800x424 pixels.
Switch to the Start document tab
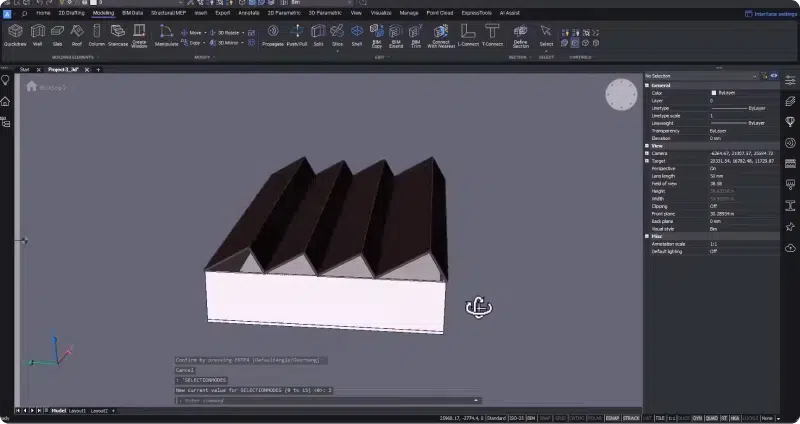[24, 70]
